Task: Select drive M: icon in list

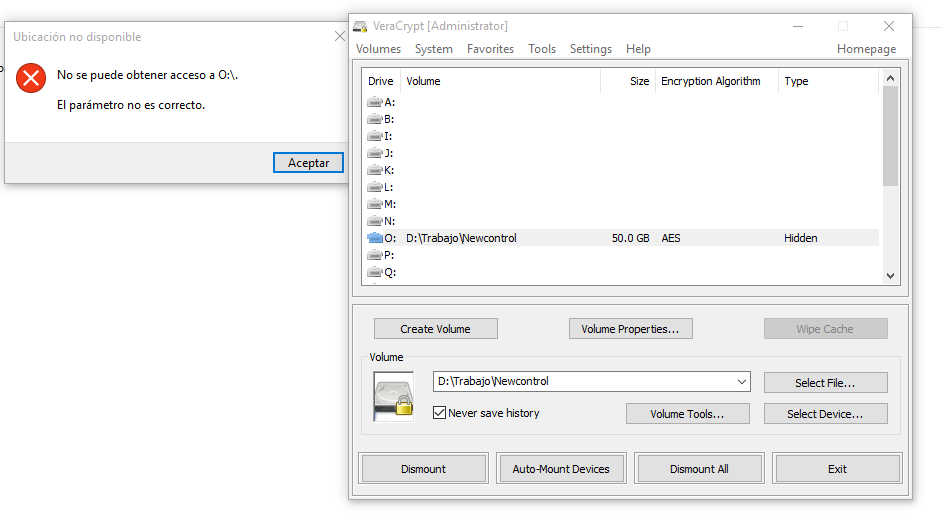Action: pyautogui.click(x=375, y=204)
